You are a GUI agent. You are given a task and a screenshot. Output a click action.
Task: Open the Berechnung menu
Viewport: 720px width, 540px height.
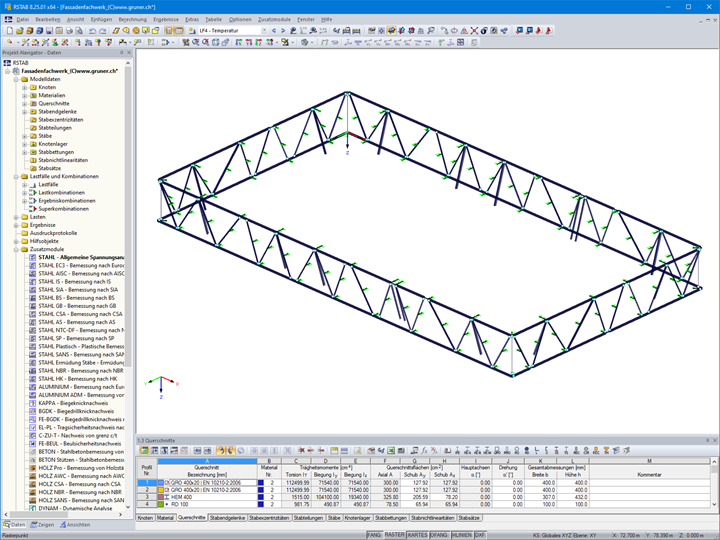pos(133,19)
